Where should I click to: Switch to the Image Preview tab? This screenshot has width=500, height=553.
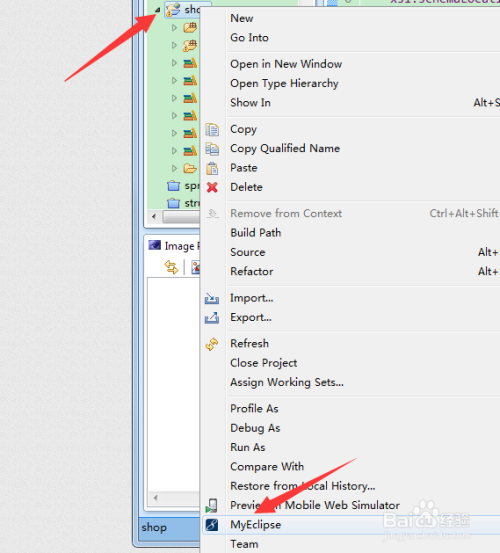[182, 246]
